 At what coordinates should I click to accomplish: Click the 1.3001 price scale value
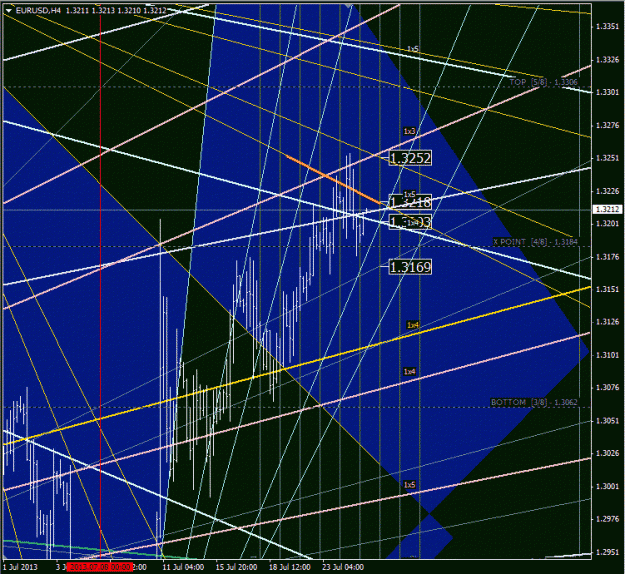(607, 486)
